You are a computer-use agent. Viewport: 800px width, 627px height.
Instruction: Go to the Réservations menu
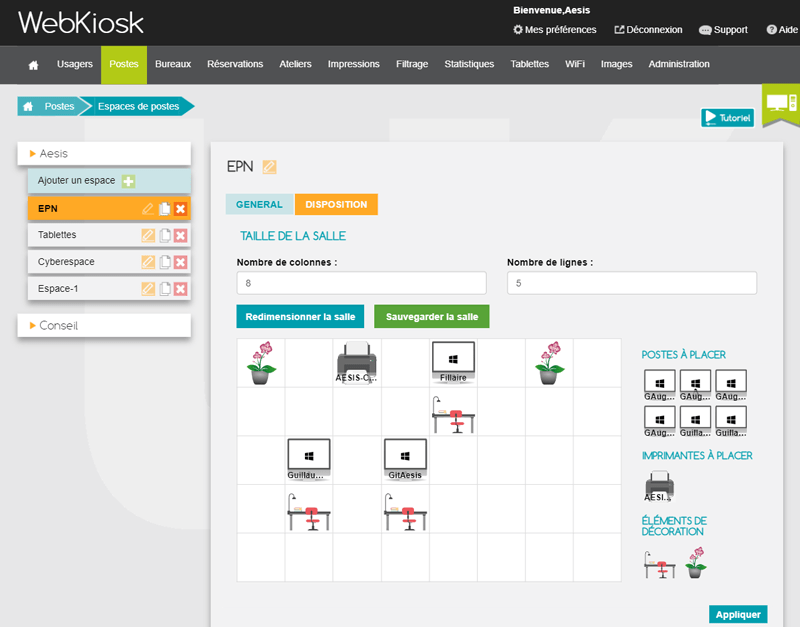coord(235,64)
